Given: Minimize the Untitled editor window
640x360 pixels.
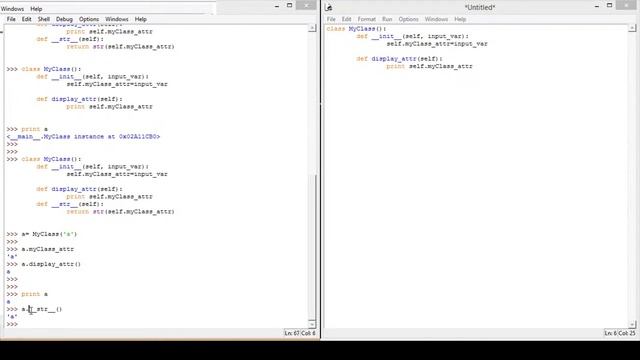Looking at the screenshot, I should click(597, 6).
